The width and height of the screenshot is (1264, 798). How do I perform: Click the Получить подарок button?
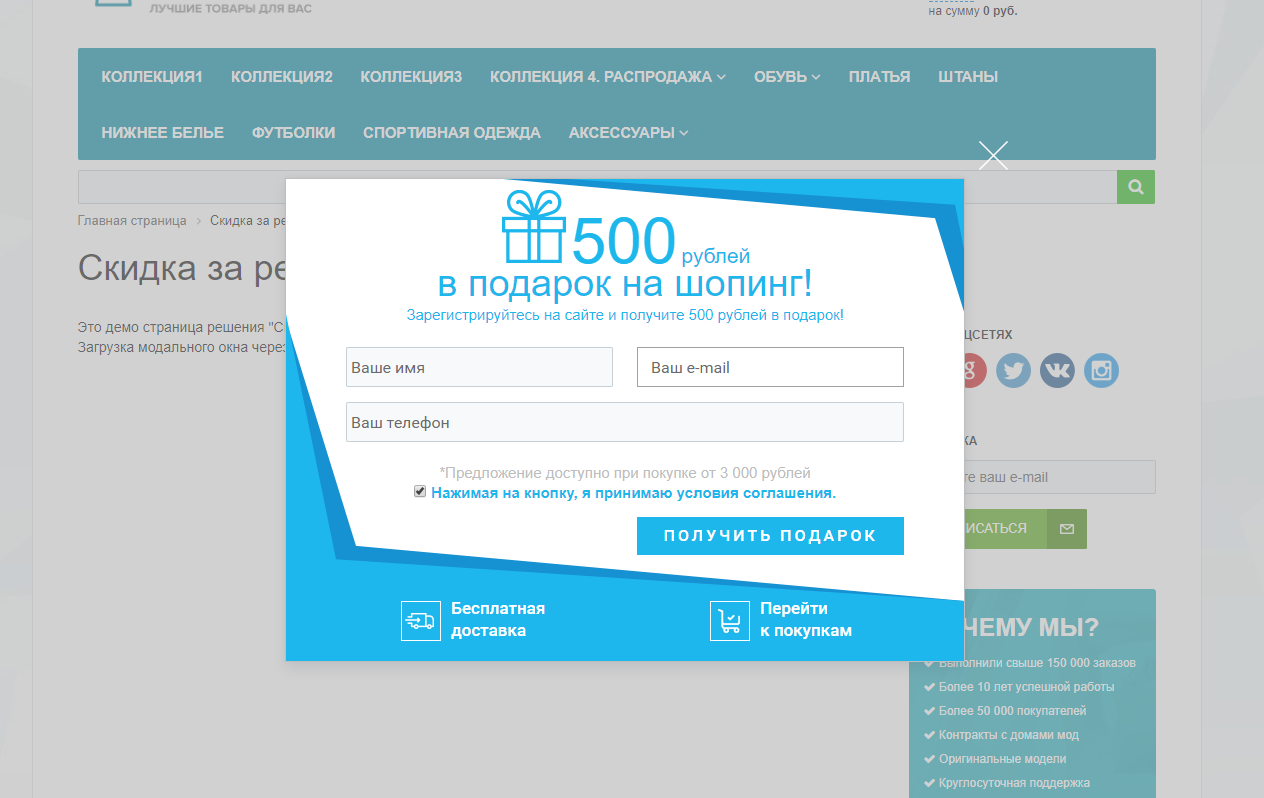[770, 536]
